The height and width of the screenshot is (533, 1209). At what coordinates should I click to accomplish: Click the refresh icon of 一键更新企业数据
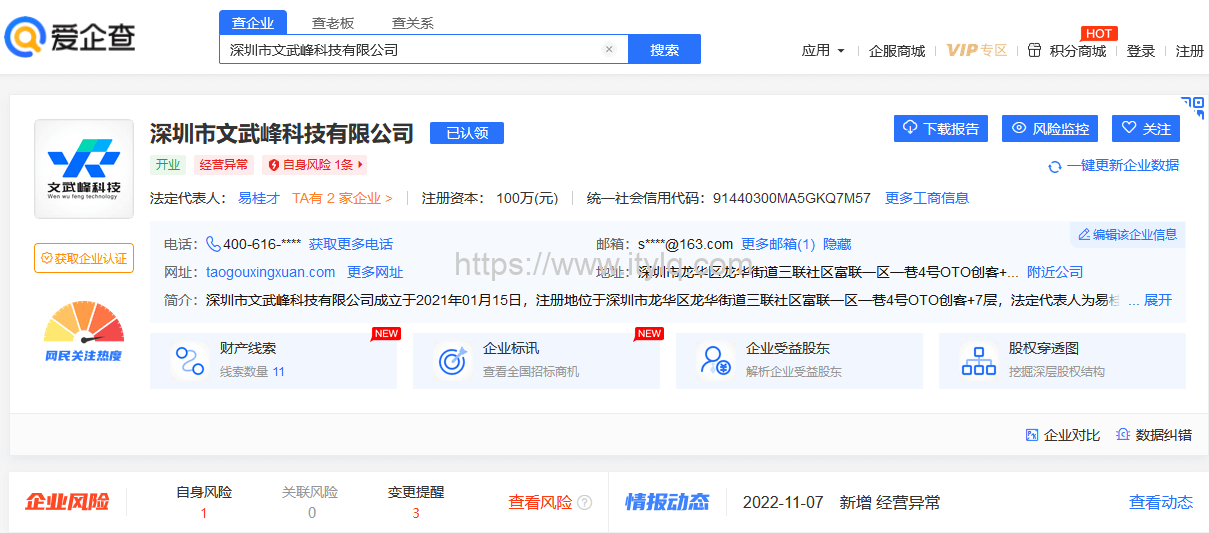(1054, 166)
